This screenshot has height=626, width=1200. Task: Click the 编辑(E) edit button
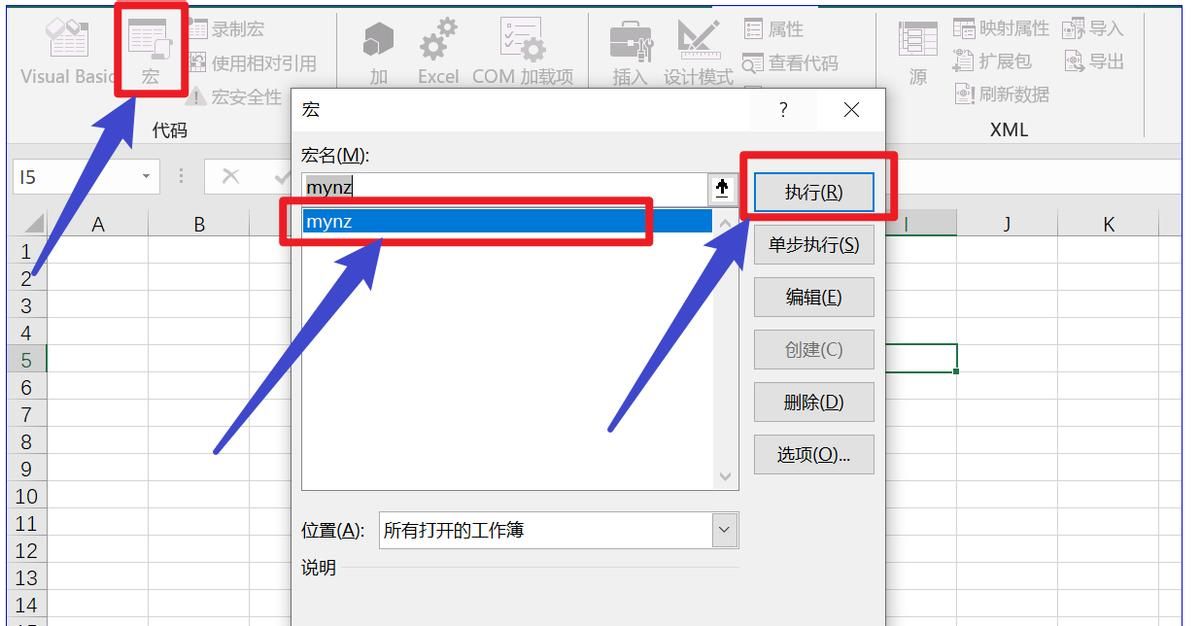[813, 297]
